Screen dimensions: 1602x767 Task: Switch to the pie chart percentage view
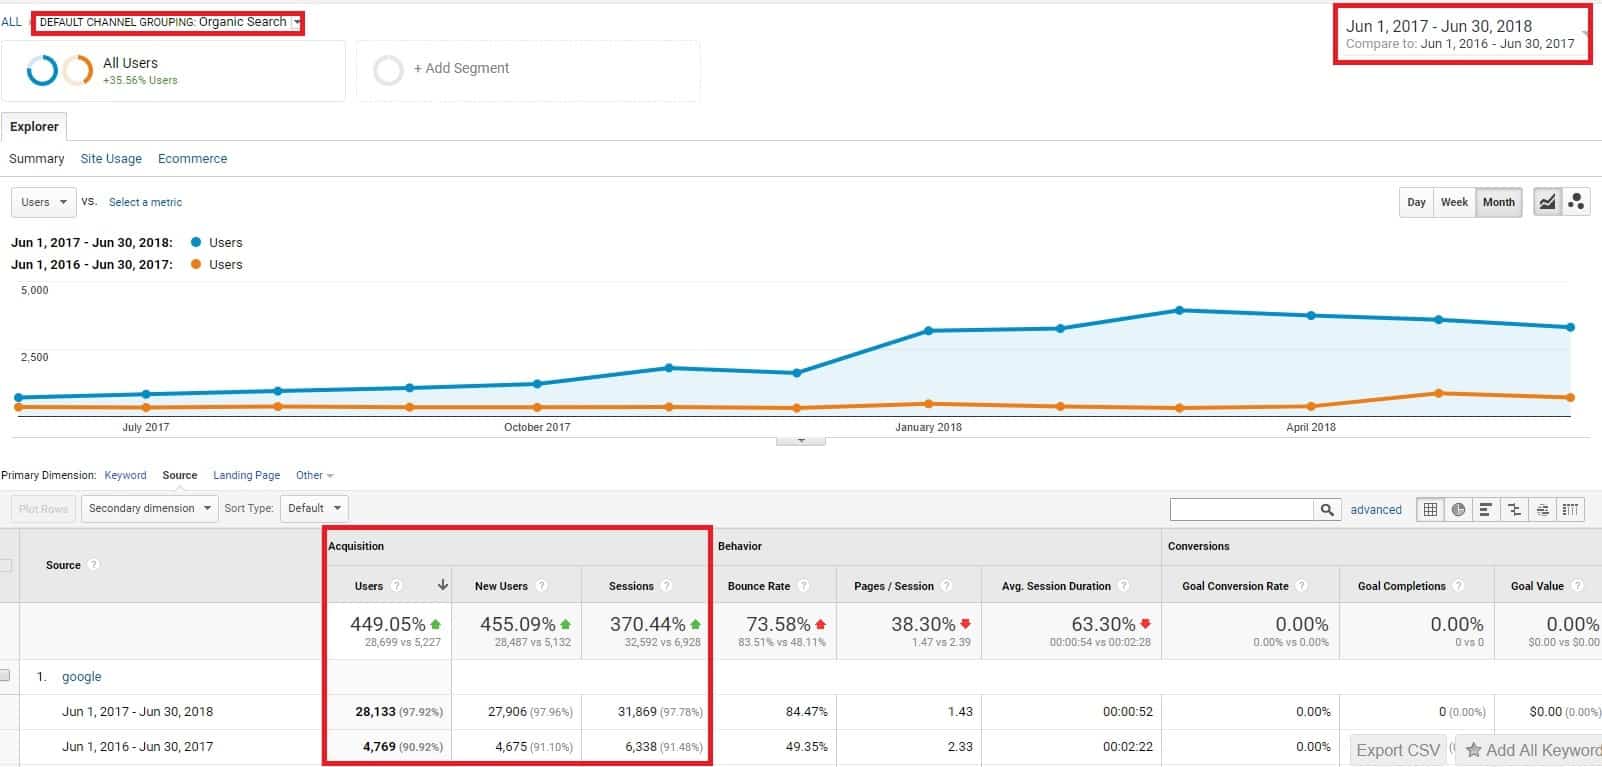tap(1458, 509)
